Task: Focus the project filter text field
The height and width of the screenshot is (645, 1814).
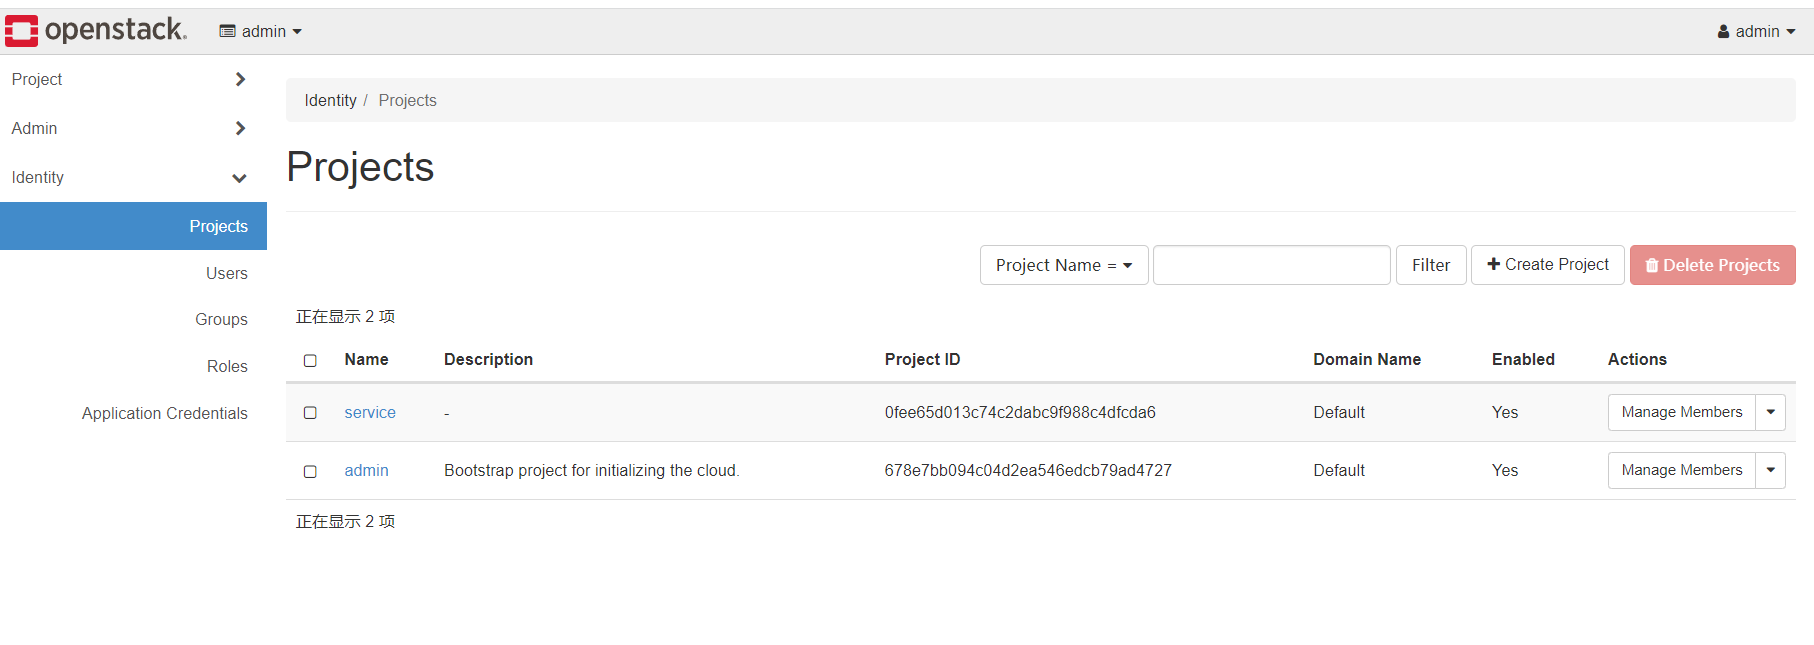Action: click(1272, 265)
